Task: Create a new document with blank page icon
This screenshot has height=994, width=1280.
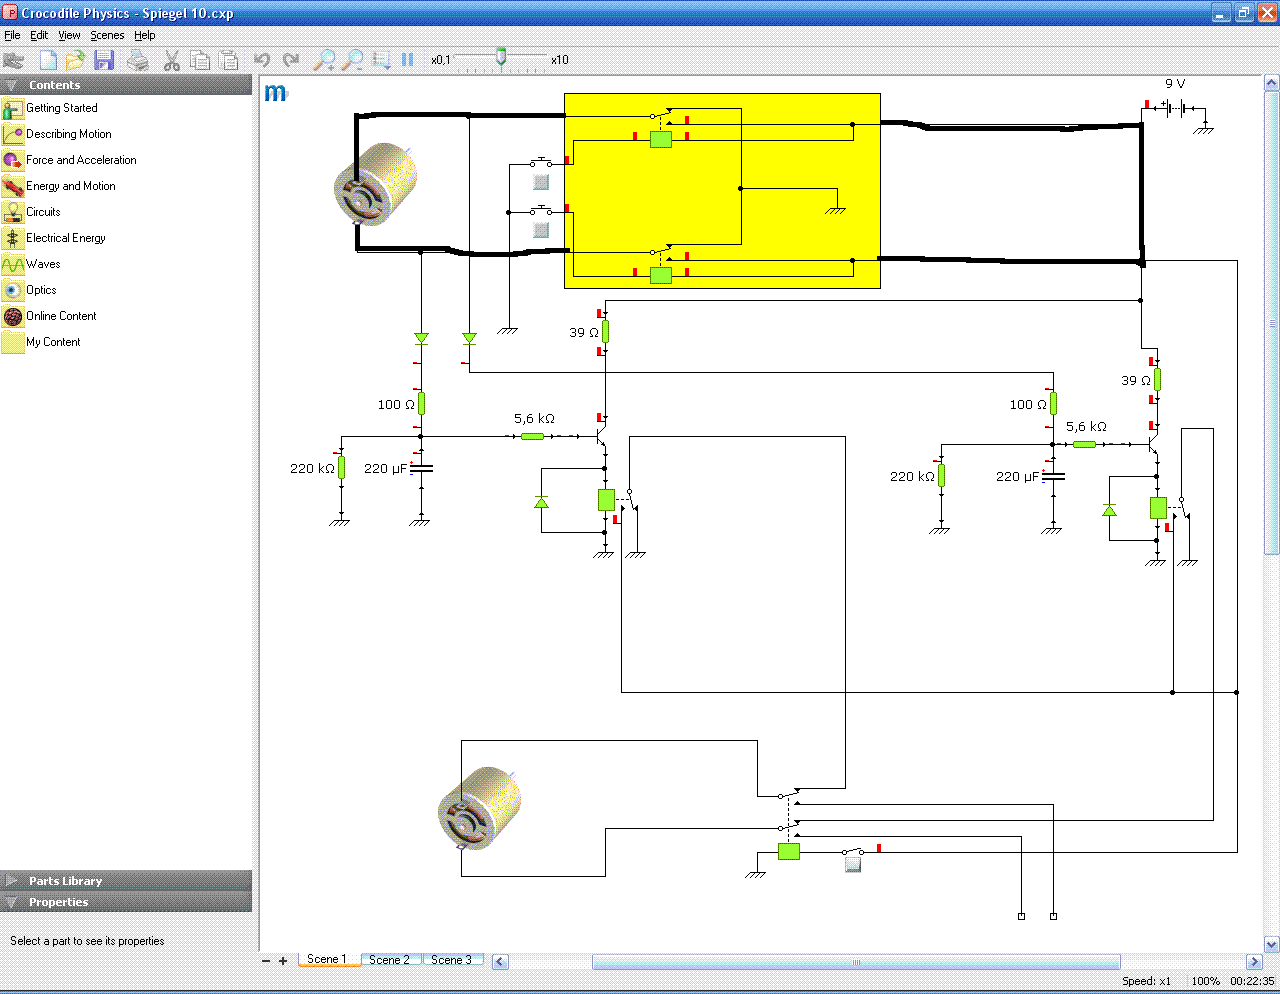Action: tap(48, 60)
